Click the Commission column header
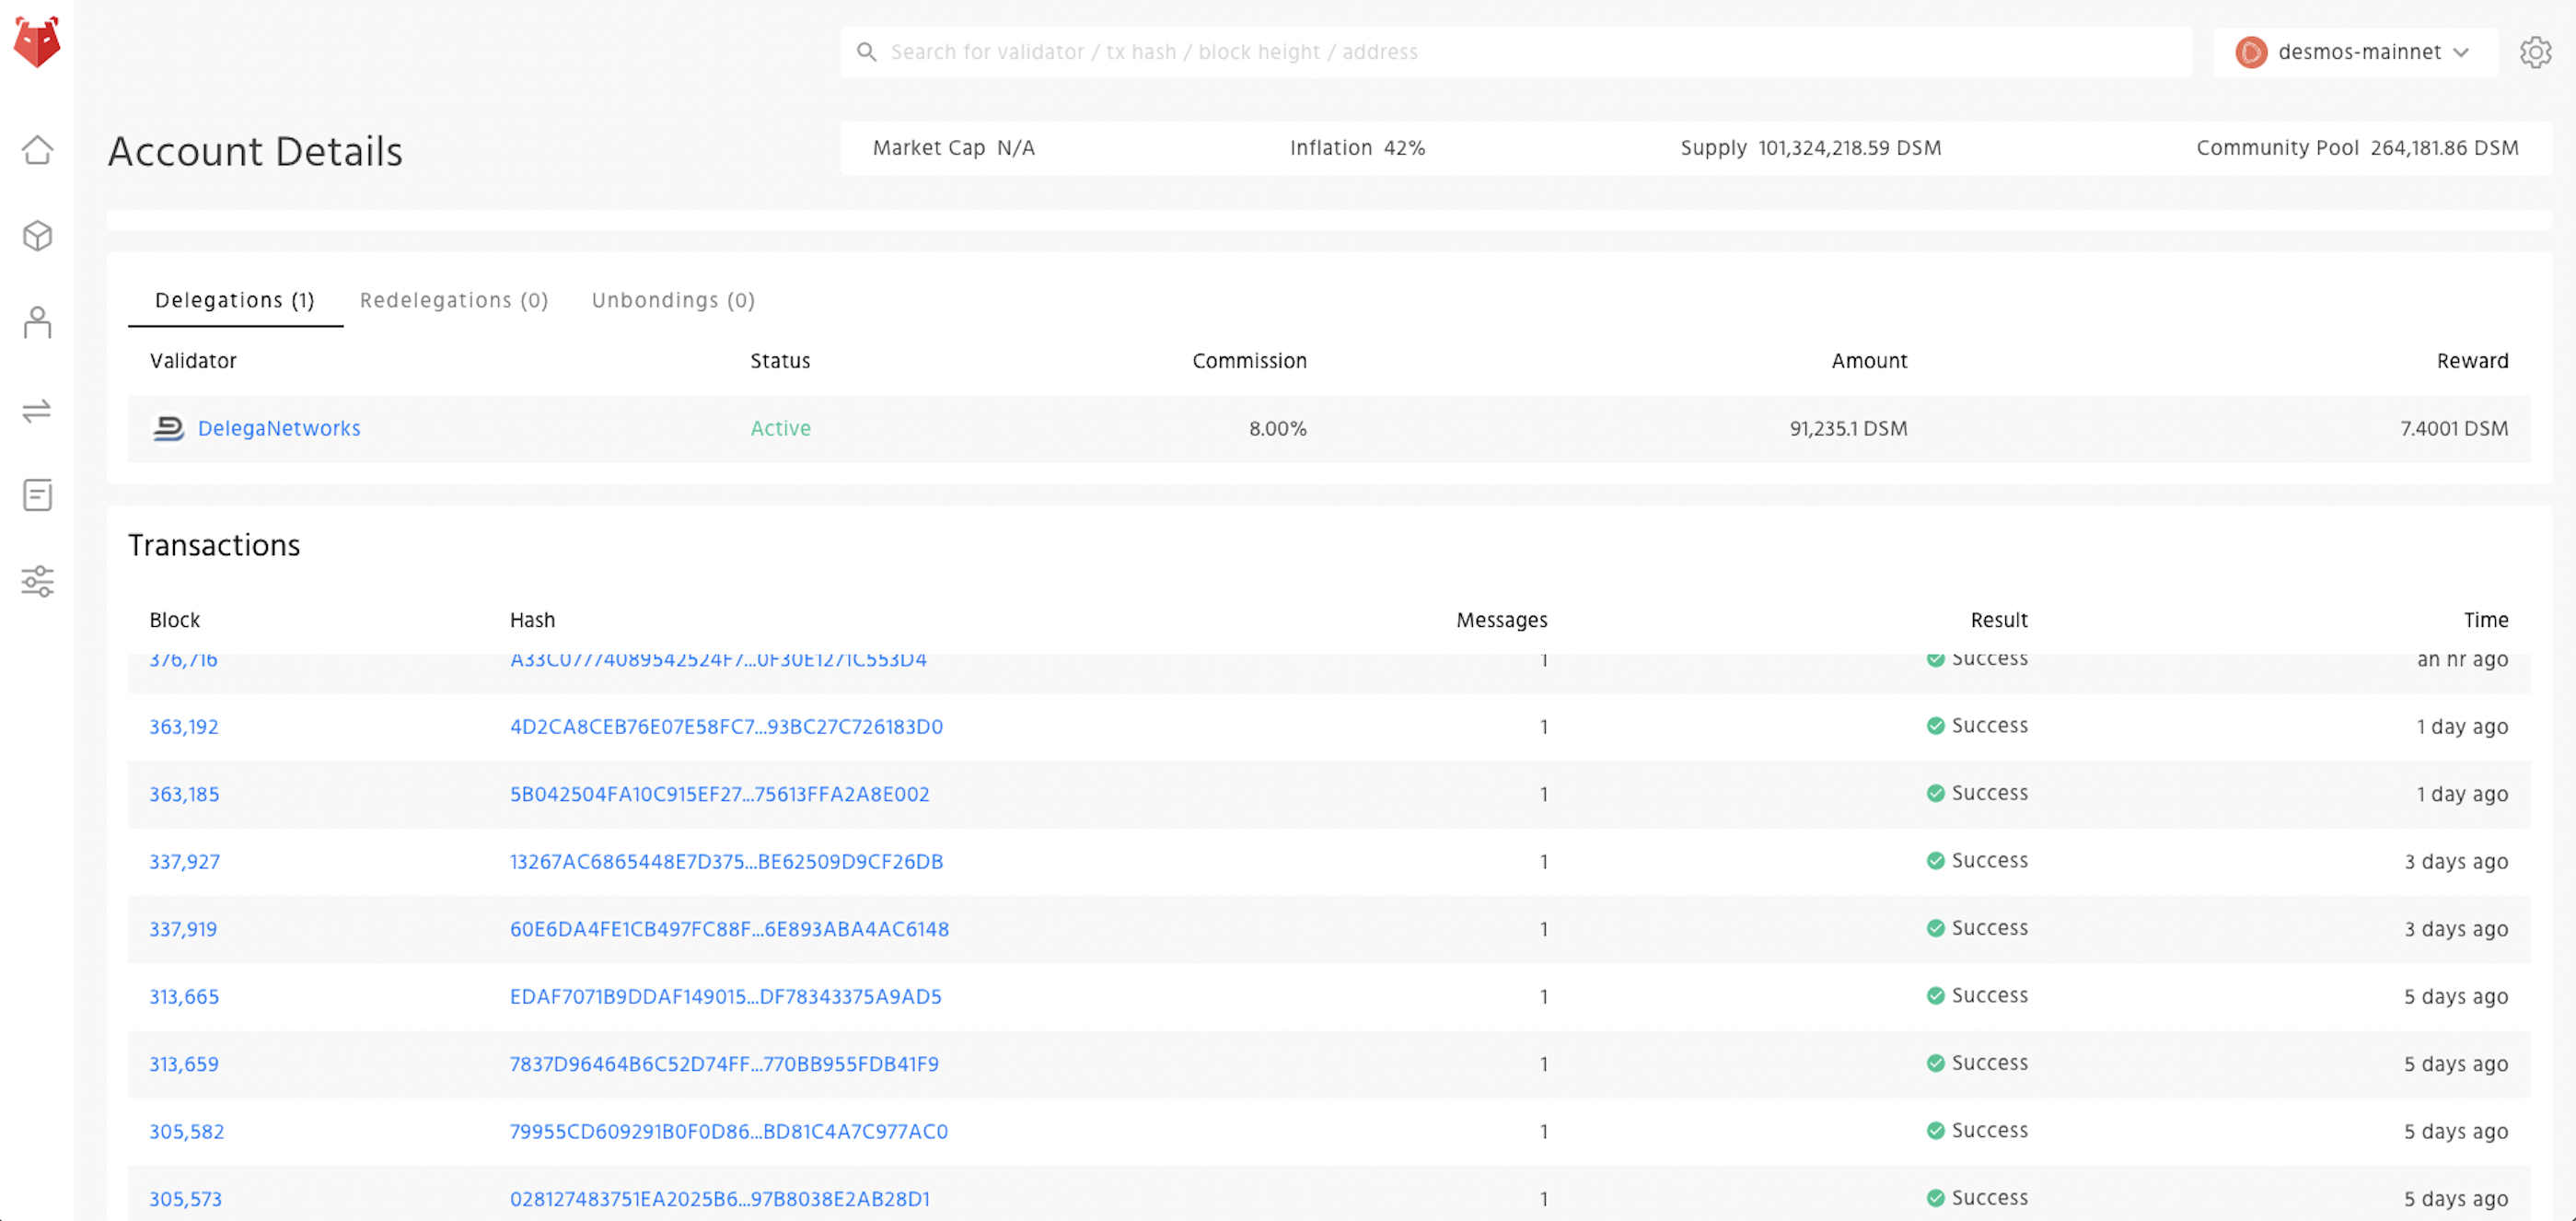Screen dimensions: 2576x1221 (x=1249, y=361)
